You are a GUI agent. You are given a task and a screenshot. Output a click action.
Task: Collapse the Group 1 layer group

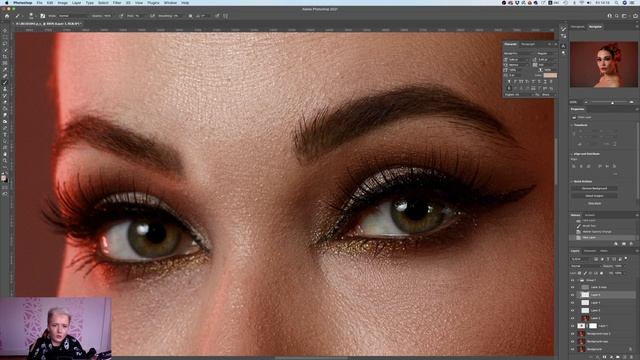(579, 280)
